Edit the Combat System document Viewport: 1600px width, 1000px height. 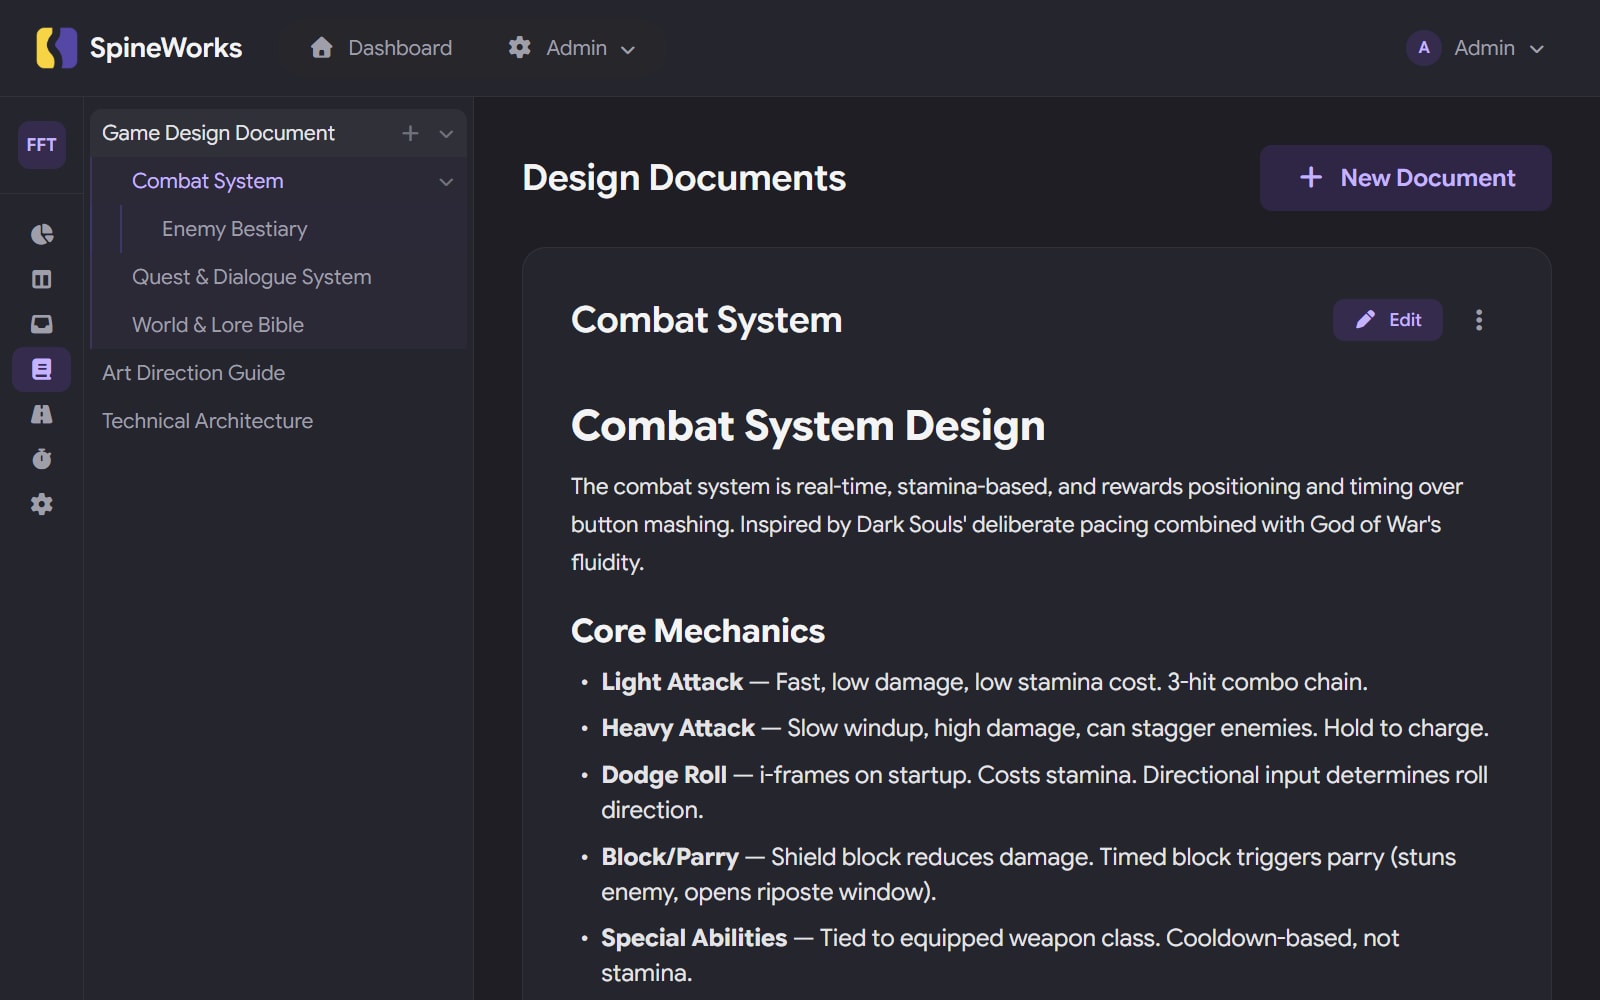coord(1387,320)
